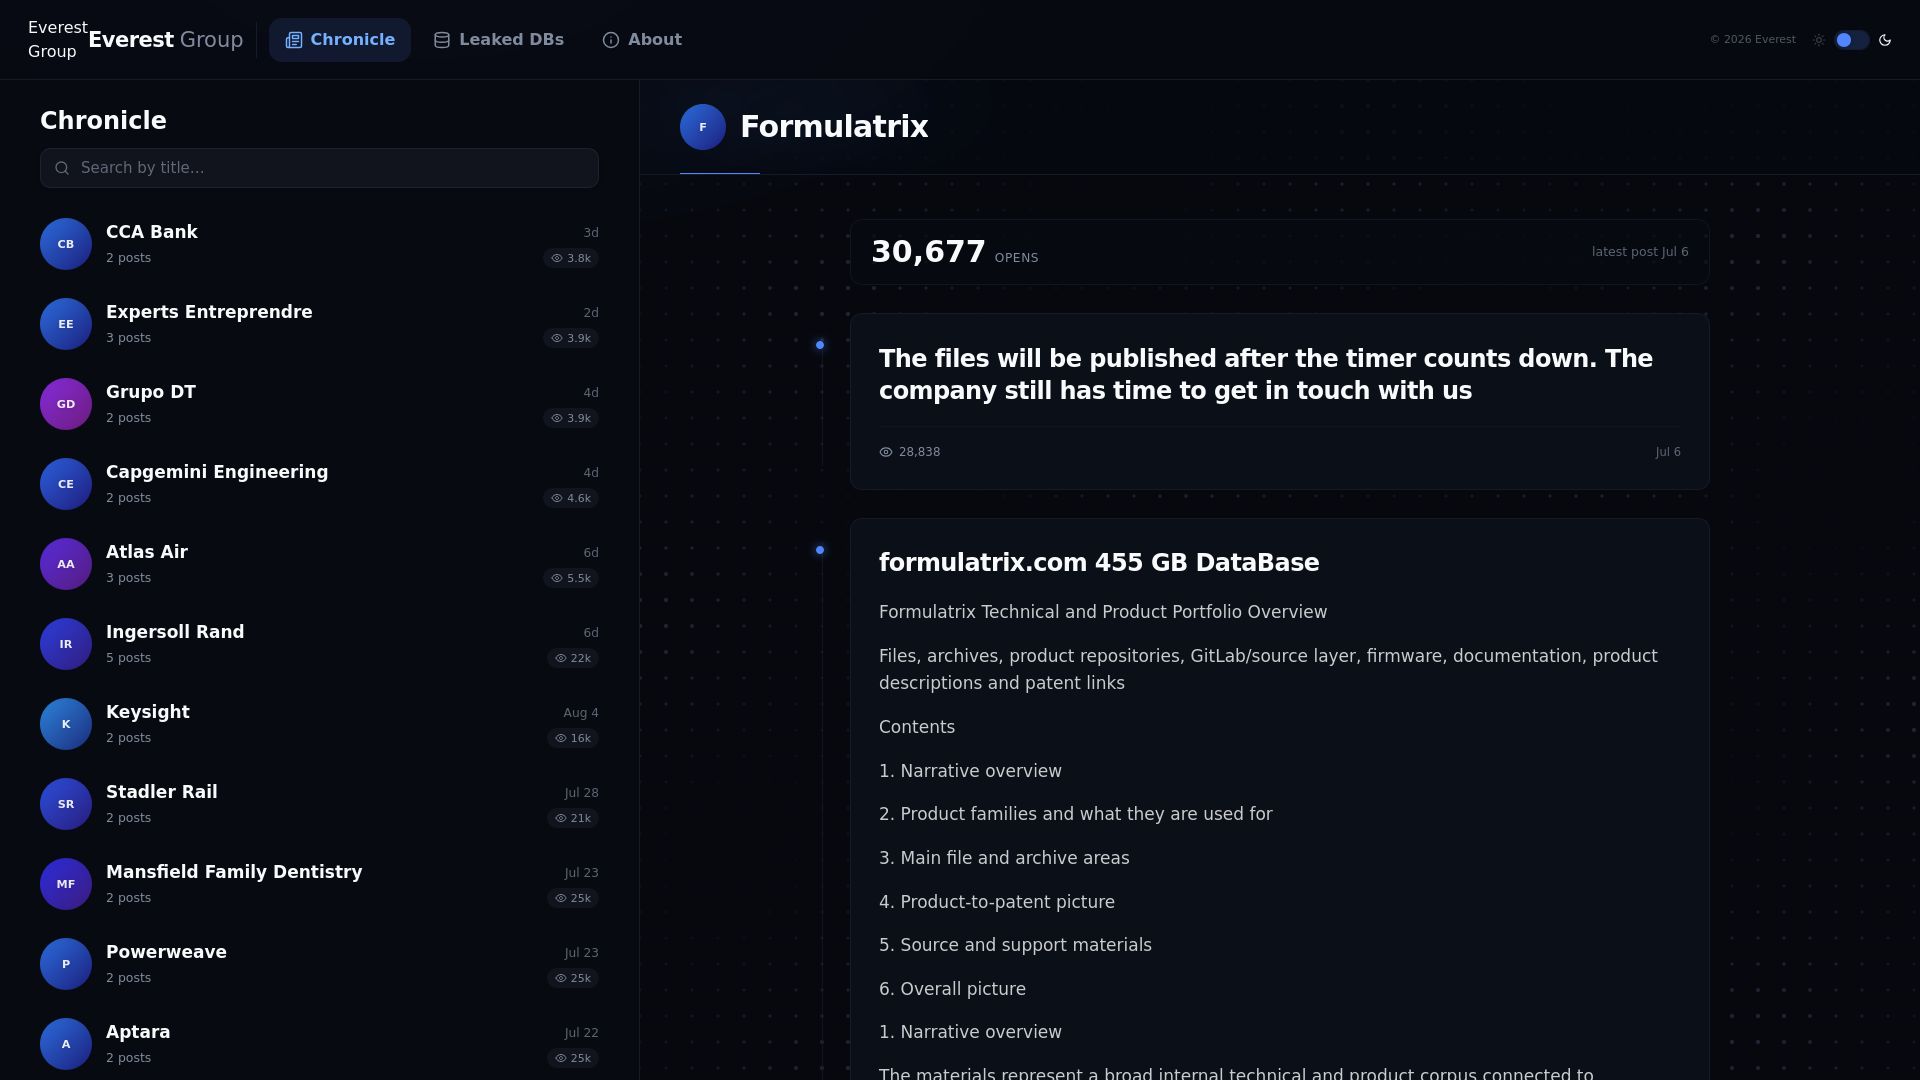Click the CE avatar for Capgemini Engineering

[66, 484]
